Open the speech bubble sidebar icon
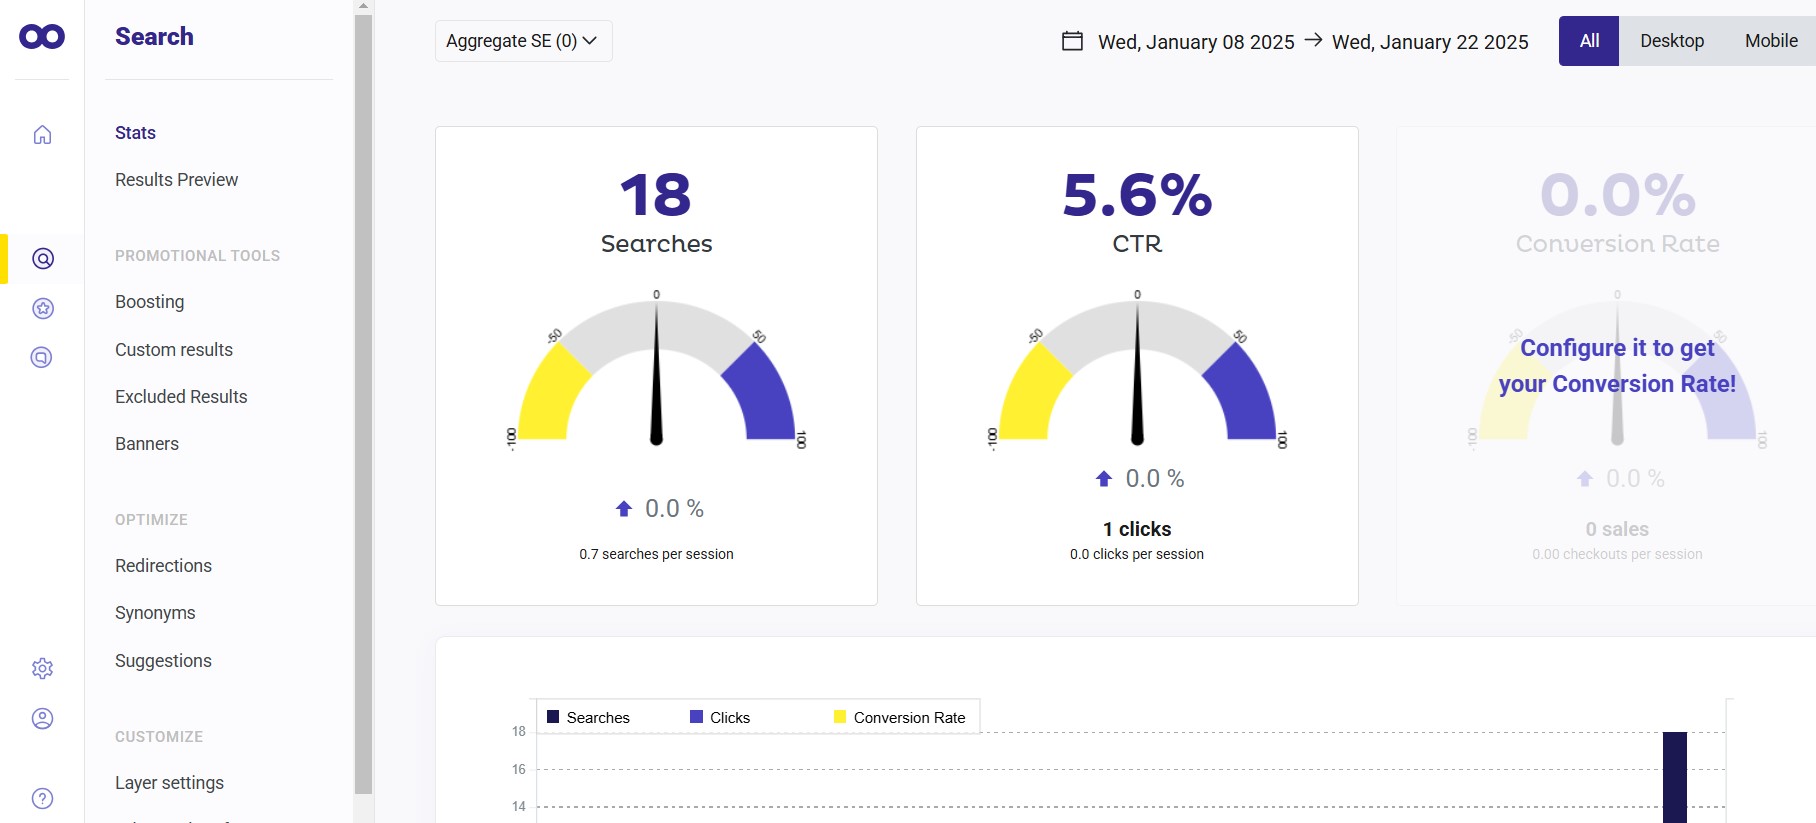 coord(42,357)
